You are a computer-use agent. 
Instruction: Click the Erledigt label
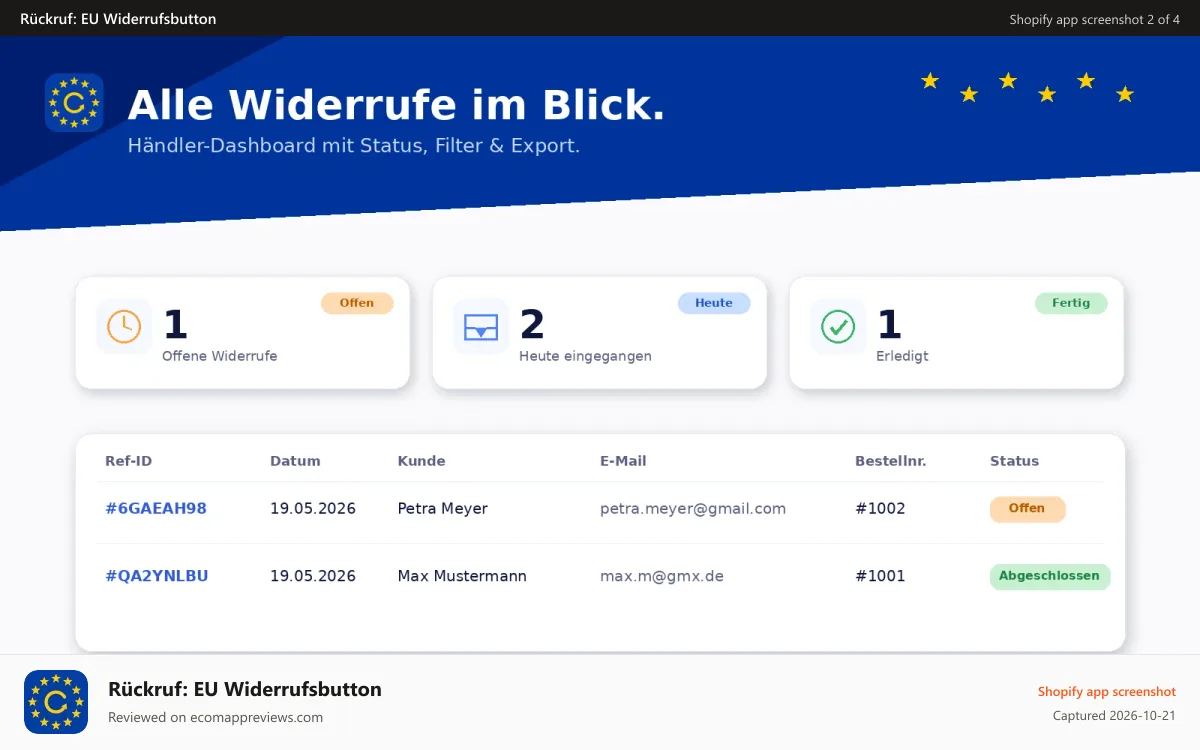coord(902,356)
